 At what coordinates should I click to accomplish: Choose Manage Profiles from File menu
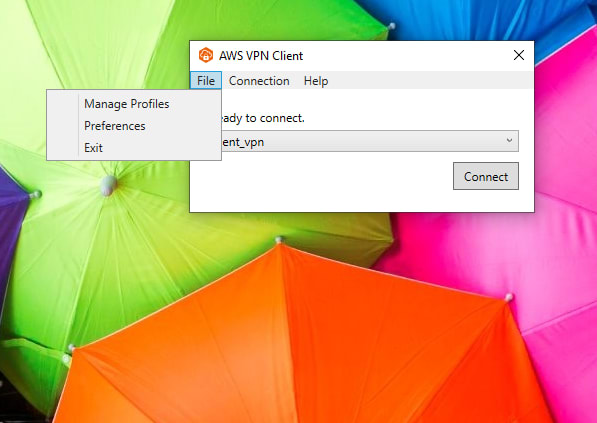pyautogui.click(x=134, y=104)
